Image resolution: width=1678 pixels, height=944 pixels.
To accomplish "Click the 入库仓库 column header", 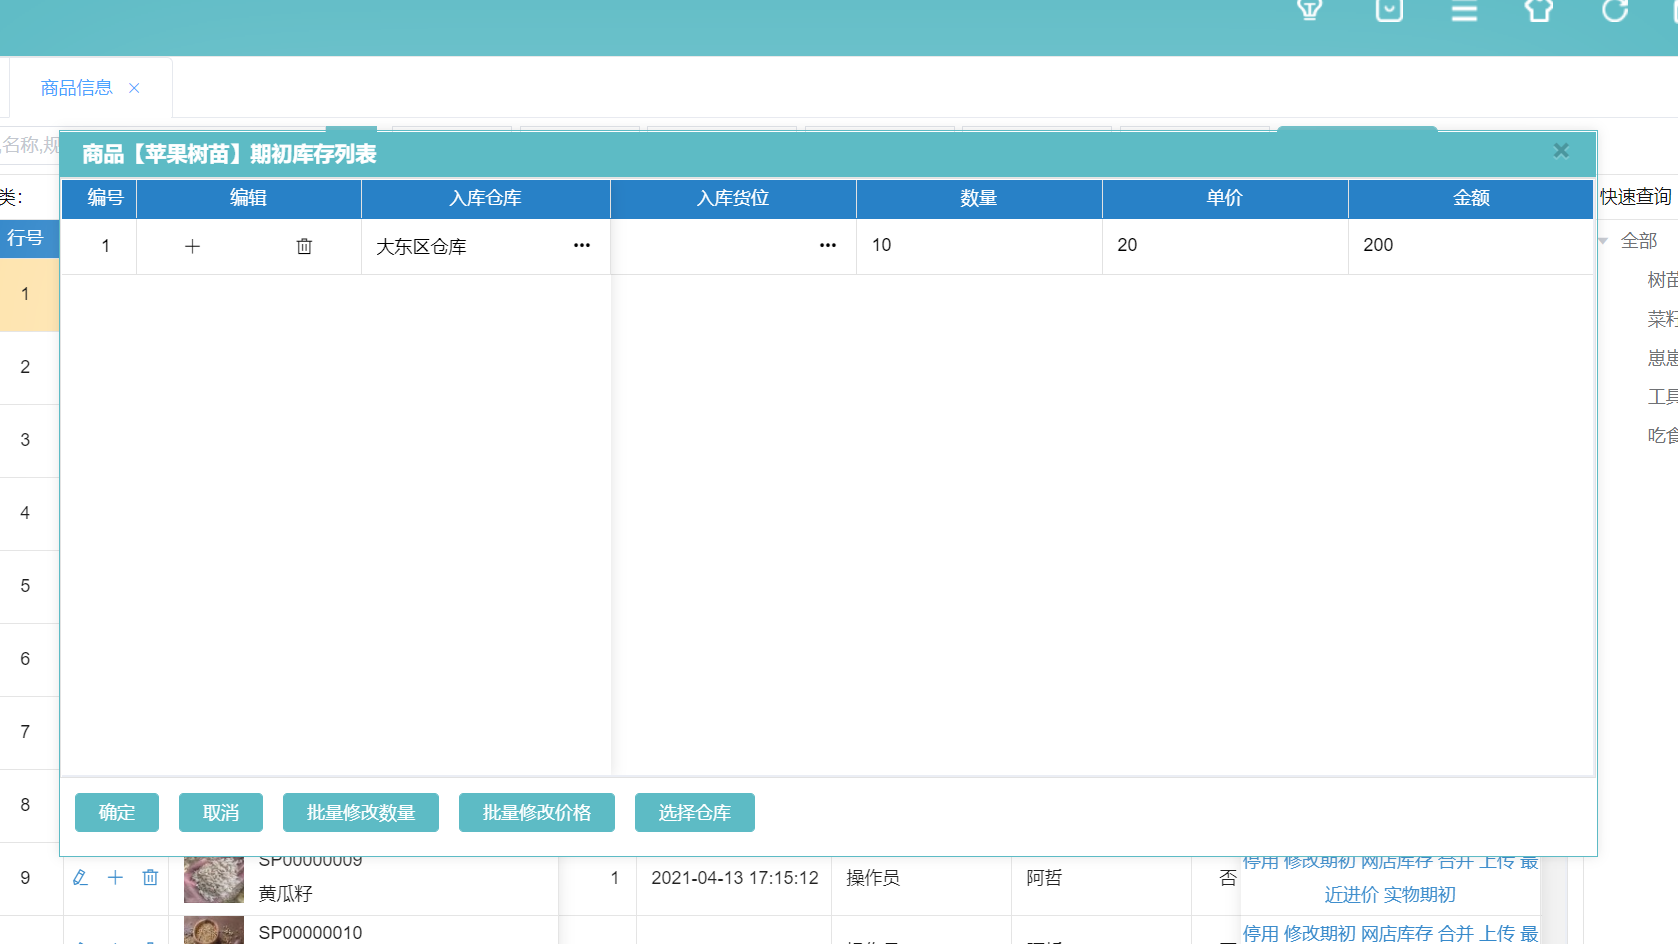I will [485, 198].
